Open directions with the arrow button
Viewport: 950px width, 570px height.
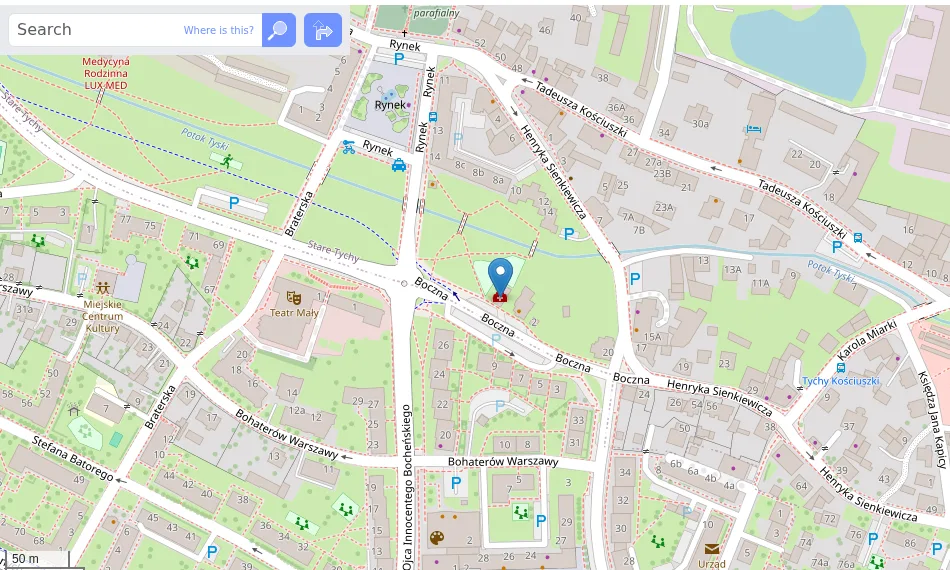point(323,30)
